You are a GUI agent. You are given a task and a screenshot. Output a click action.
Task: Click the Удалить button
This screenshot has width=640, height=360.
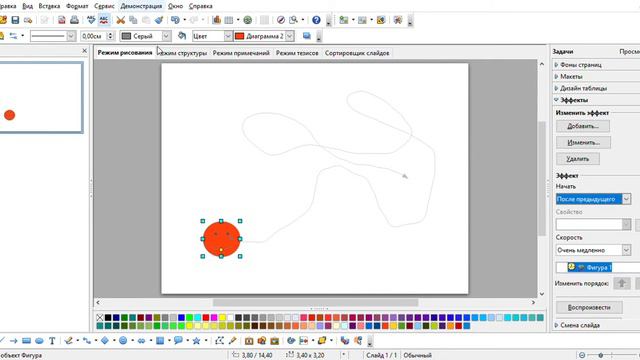click(x=578, y=159)
